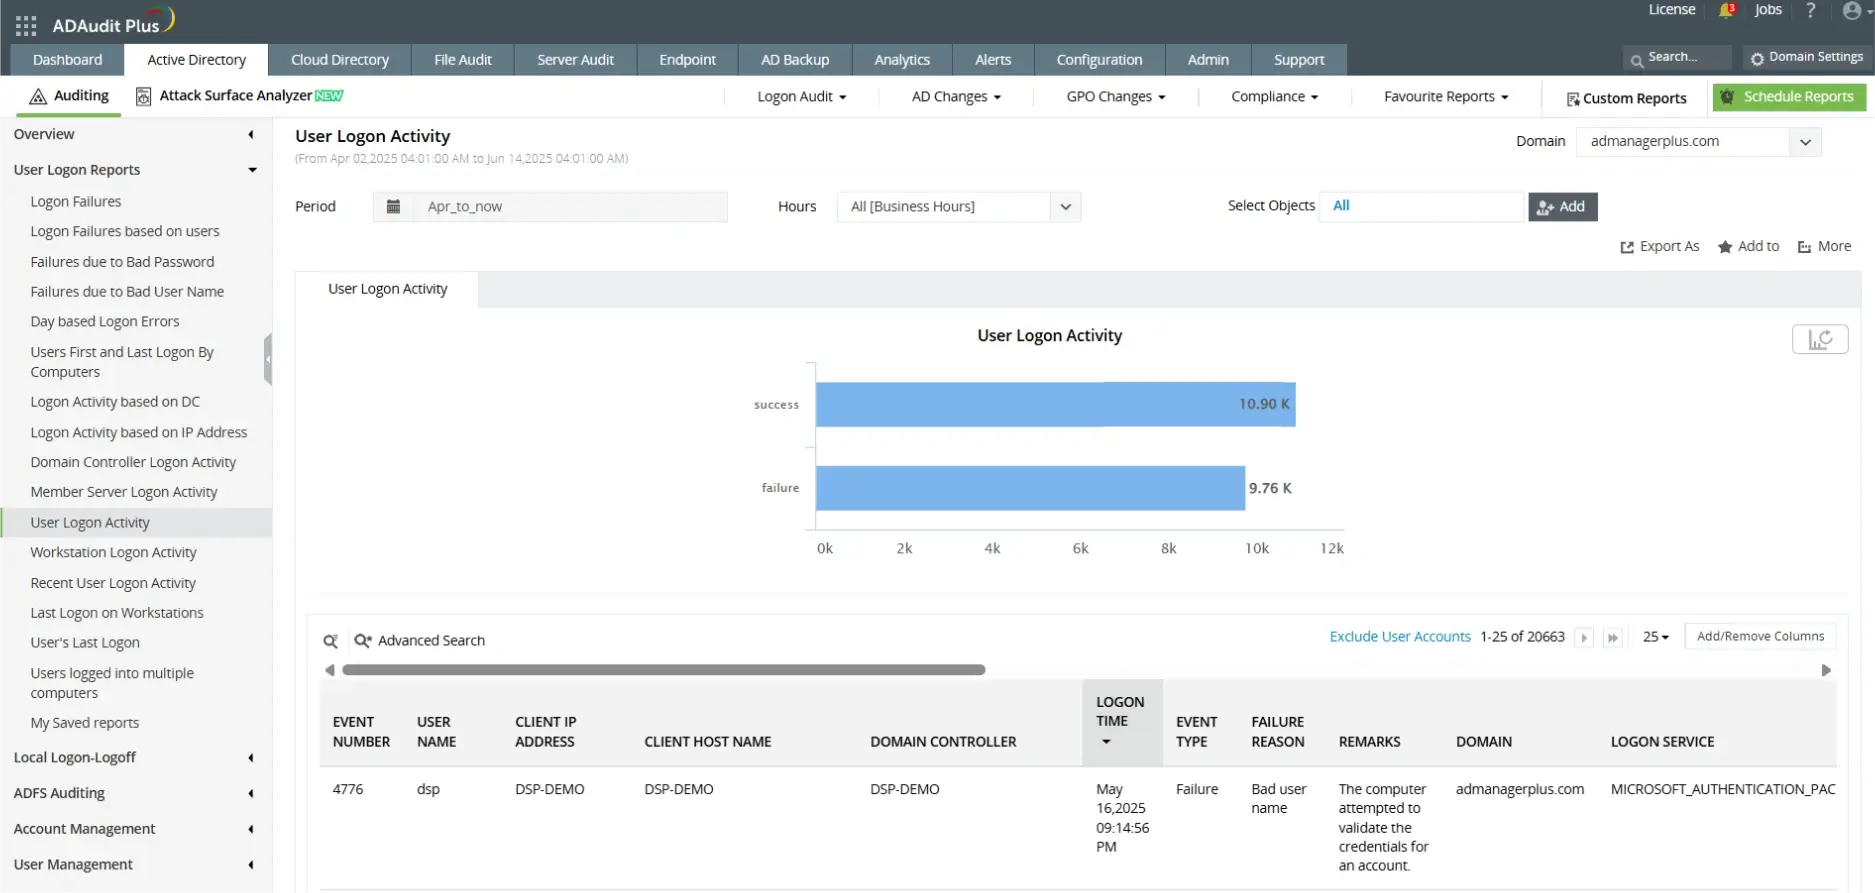1875x893 pixels.
Task: Open the Configuration tab
Action: 1099,60
